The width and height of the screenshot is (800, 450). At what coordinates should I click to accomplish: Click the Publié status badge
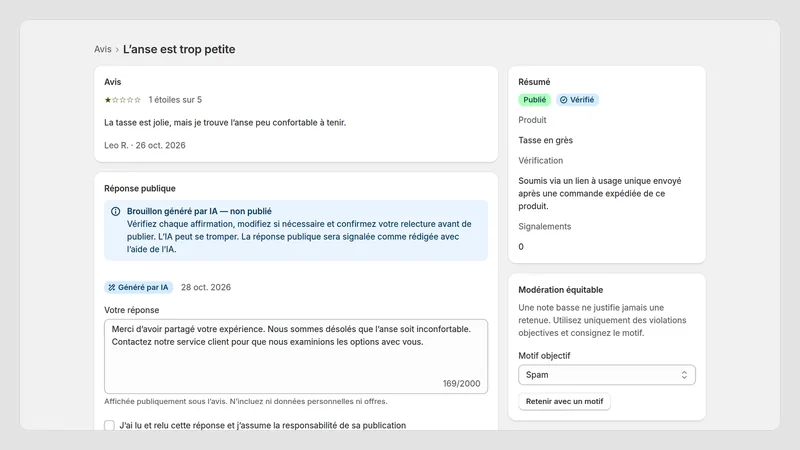pyautogui.click(x=534, y=100)
